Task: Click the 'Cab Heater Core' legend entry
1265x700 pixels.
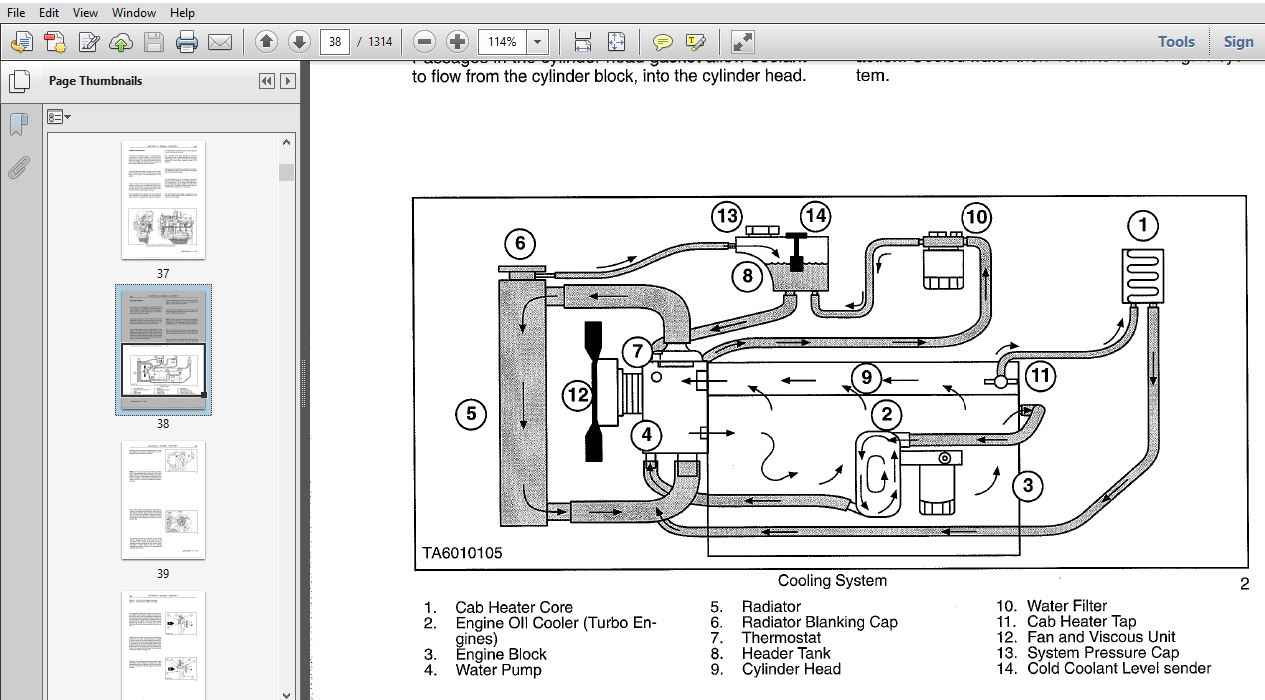Action: 514,607
